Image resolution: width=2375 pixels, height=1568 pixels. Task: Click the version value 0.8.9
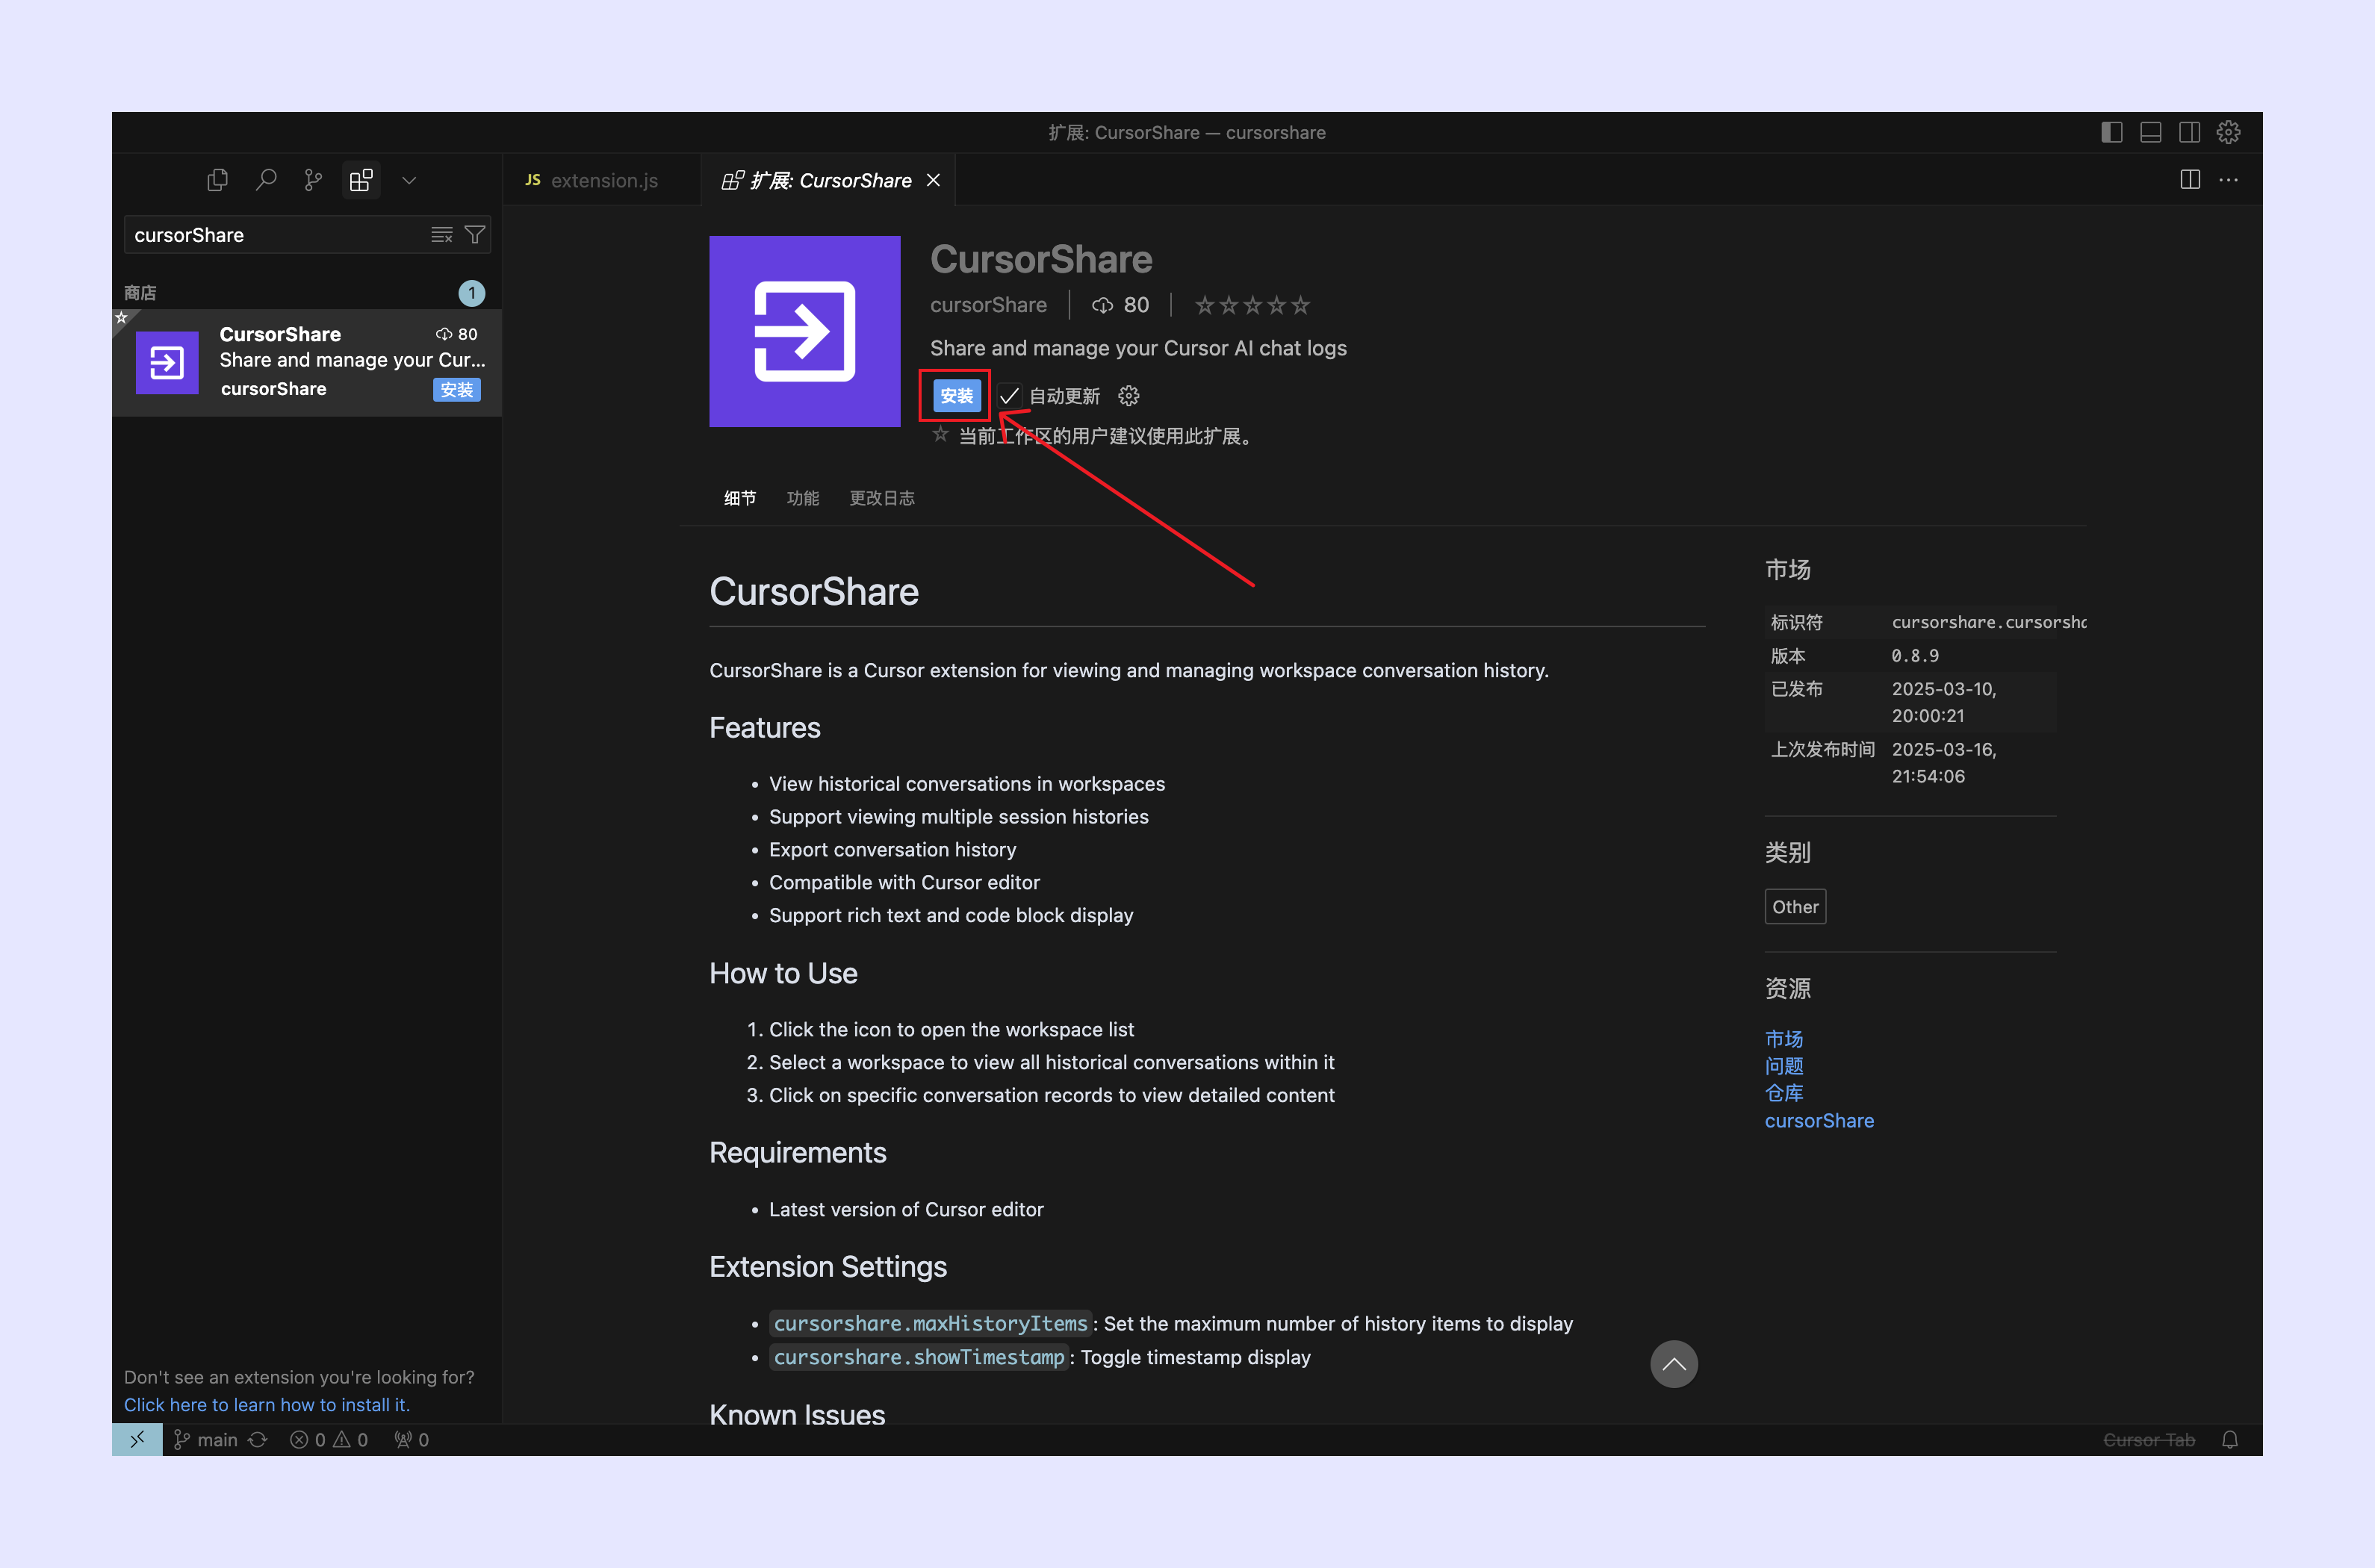tap(1915, 656)
